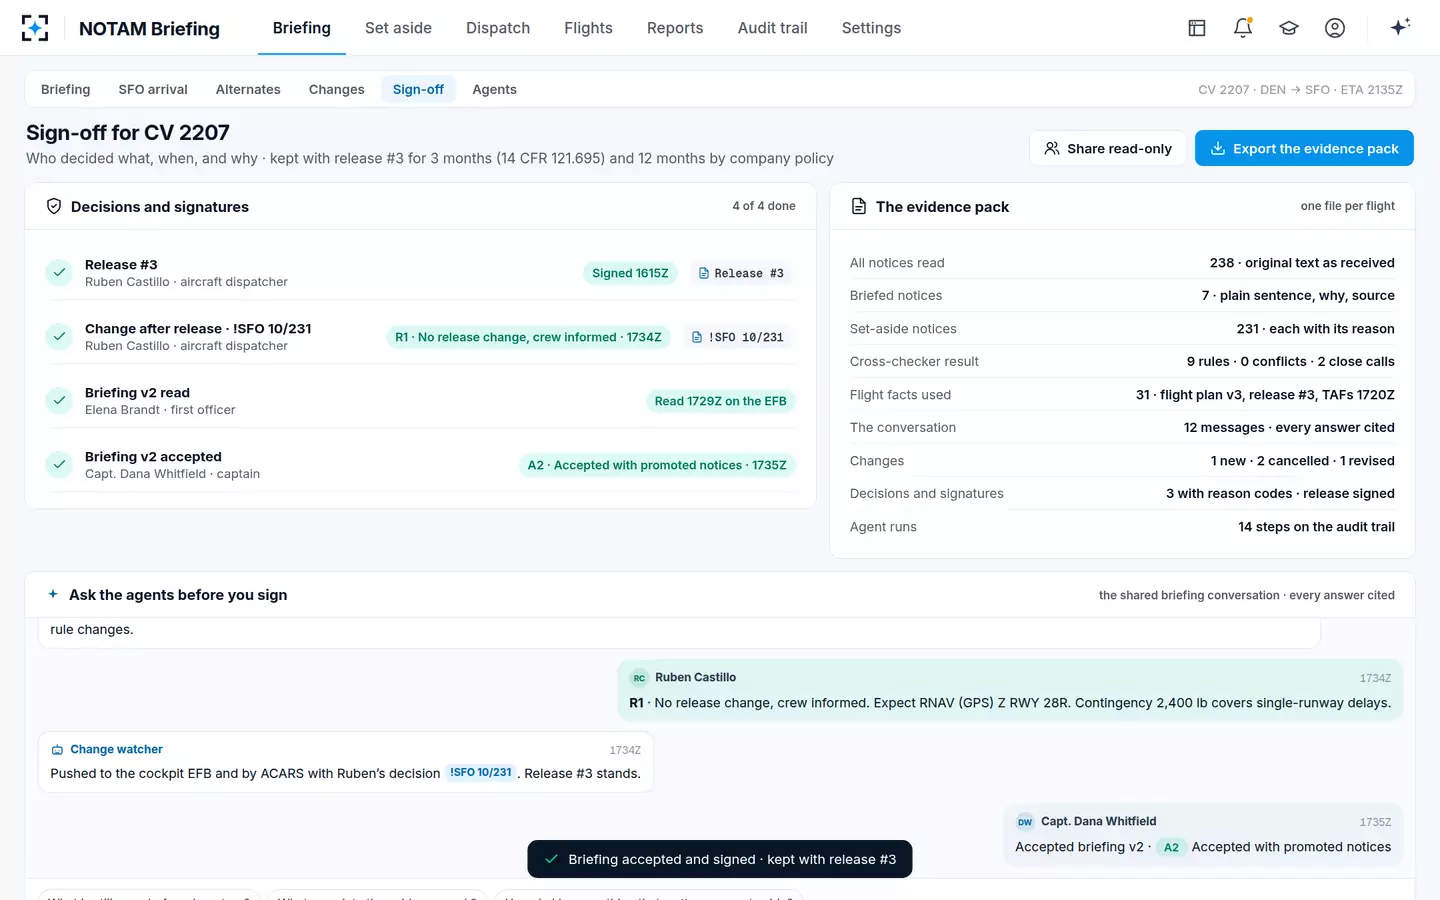This screenshot has height=900, width=1440.
Task: Switch to the Set aside top tab
Action: click(x=398, y=28)
